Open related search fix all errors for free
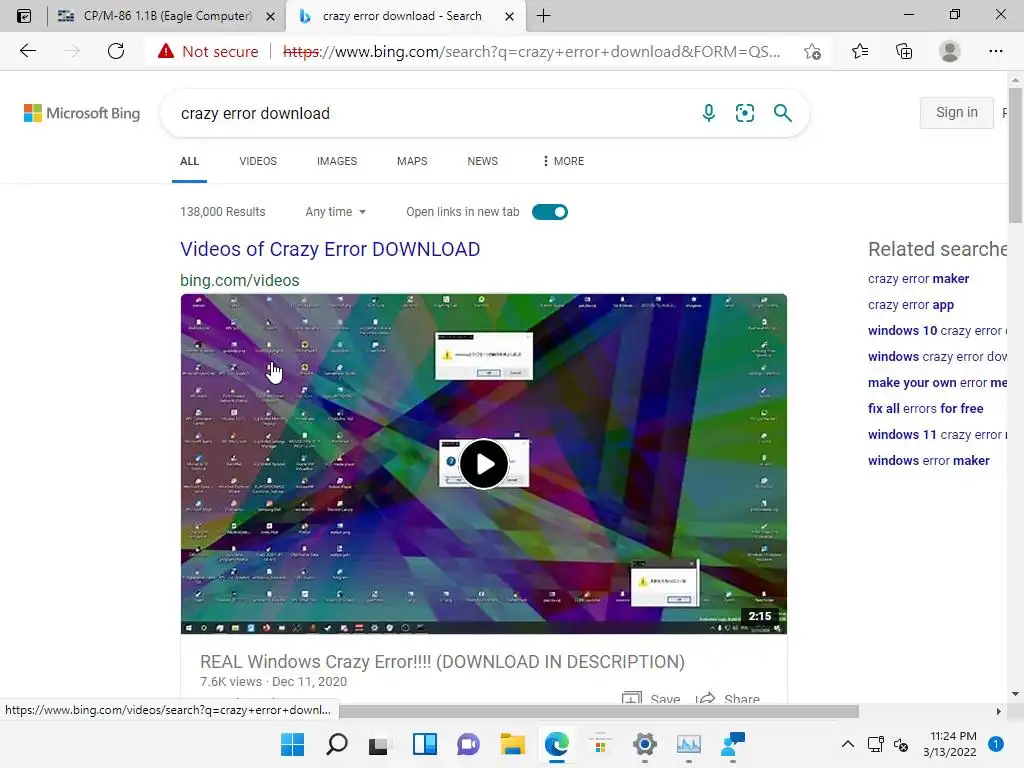 tap(925, 408)
